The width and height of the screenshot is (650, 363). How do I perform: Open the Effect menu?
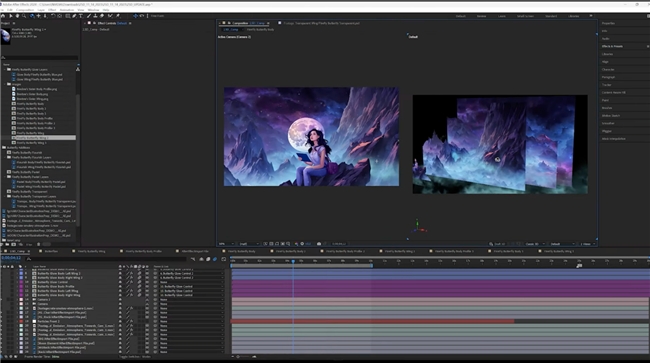(x=52, y=10)
